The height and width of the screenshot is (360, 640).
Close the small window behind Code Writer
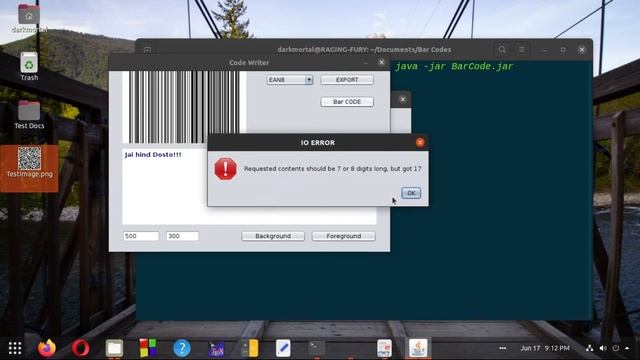[x=402, y=99]
